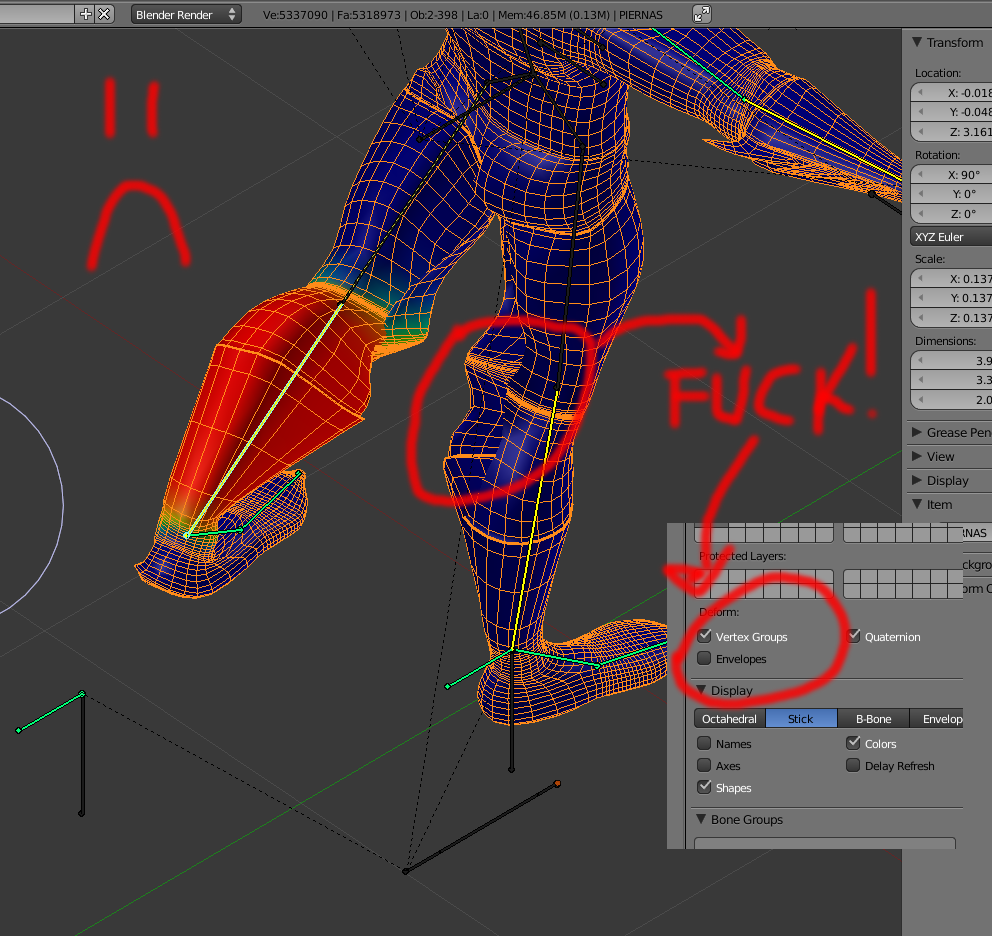Collapse the Item panel
Viewport: 992px width, 936px height.
tap(917, 504)
